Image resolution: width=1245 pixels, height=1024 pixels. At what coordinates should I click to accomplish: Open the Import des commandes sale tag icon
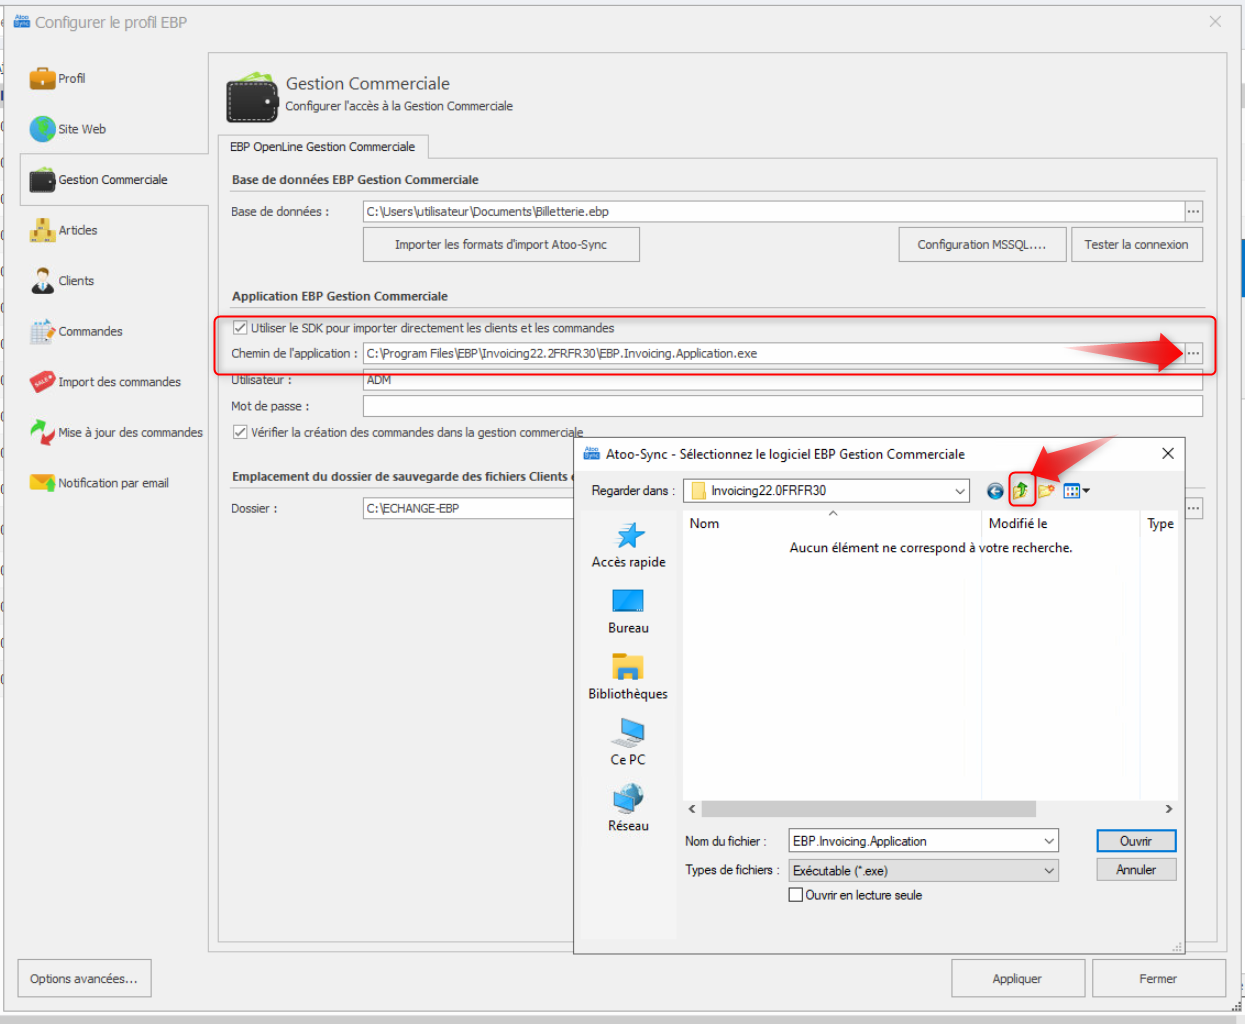[x=42, y=382]
